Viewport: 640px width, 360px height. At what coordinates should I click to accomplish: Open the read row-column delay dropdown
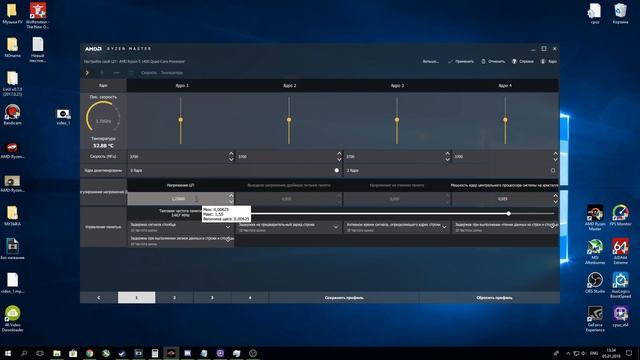point(505,227)
